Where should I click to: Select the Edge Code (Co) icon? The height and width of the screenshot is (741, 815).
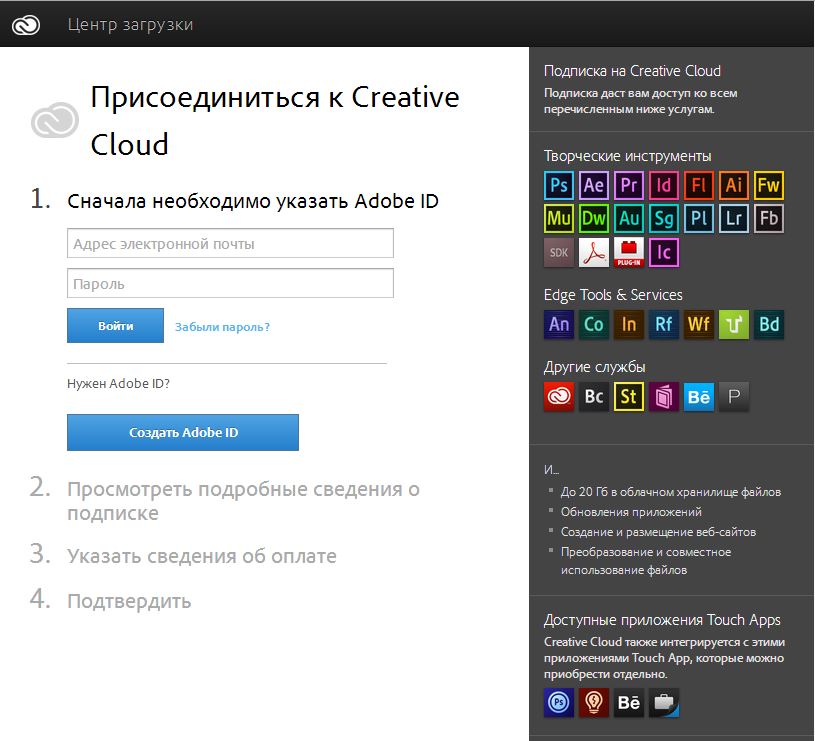pyautogui.click(x=594, y=324)
